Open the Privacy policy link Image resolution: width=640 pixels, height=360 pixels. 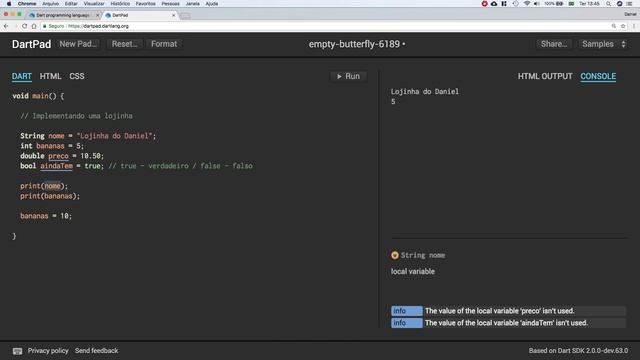point(48,351)
